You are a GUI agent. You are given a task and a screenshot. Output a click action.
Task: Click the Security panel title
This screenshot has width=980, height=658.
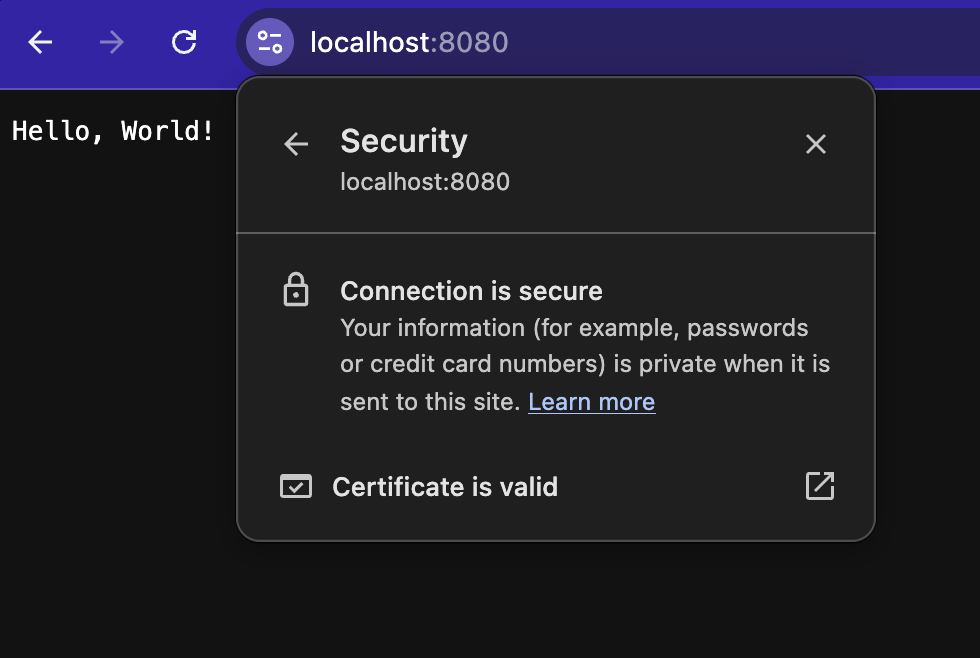click(404, 141)
